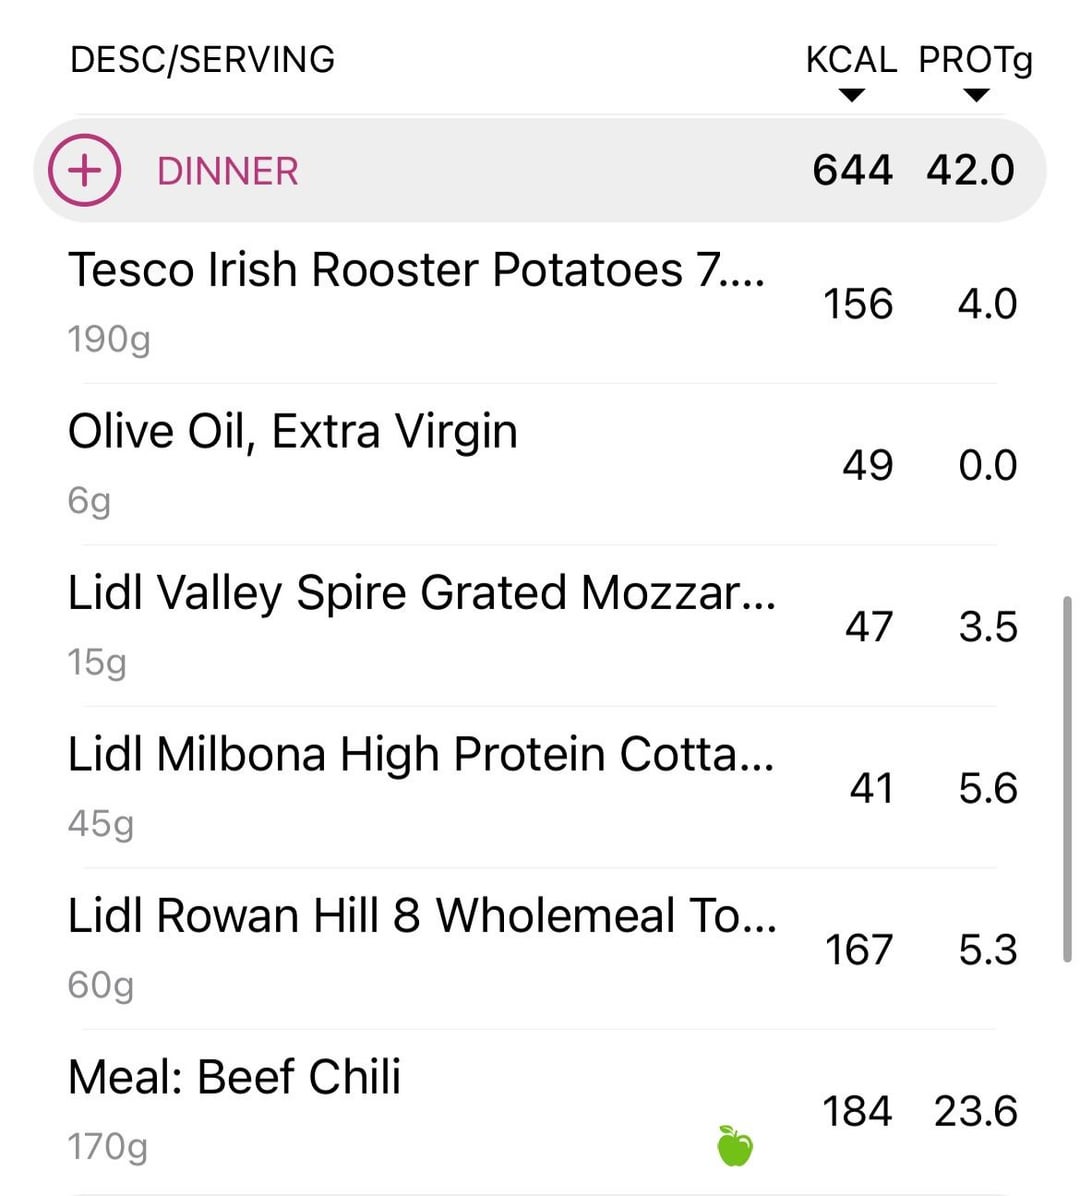1080x1196 pixels.
Task: Open the PROTg column dropdown arrow
Action: point(976,96)
